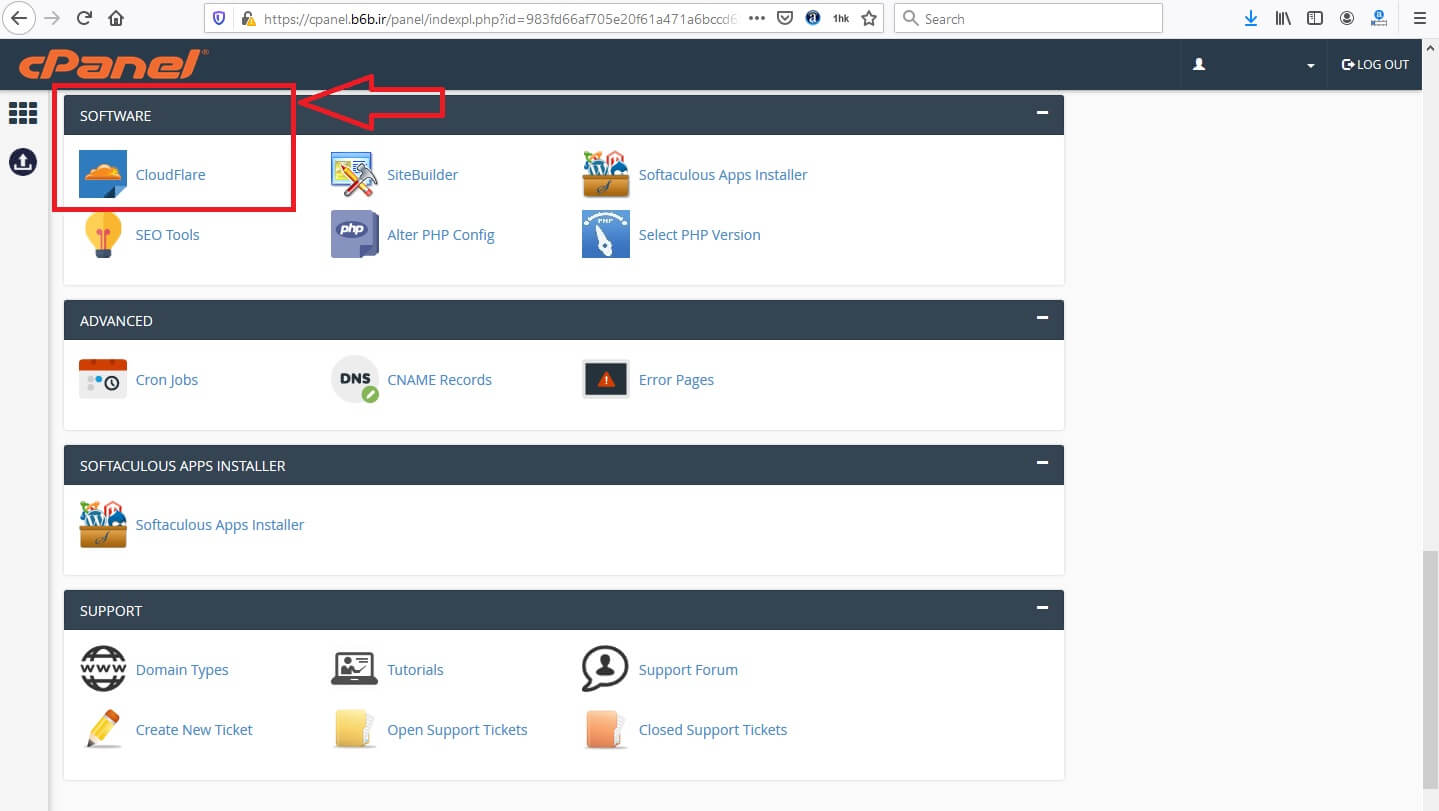Go back to the previous page
The image size is (1439, 811).
click(20, 18)
